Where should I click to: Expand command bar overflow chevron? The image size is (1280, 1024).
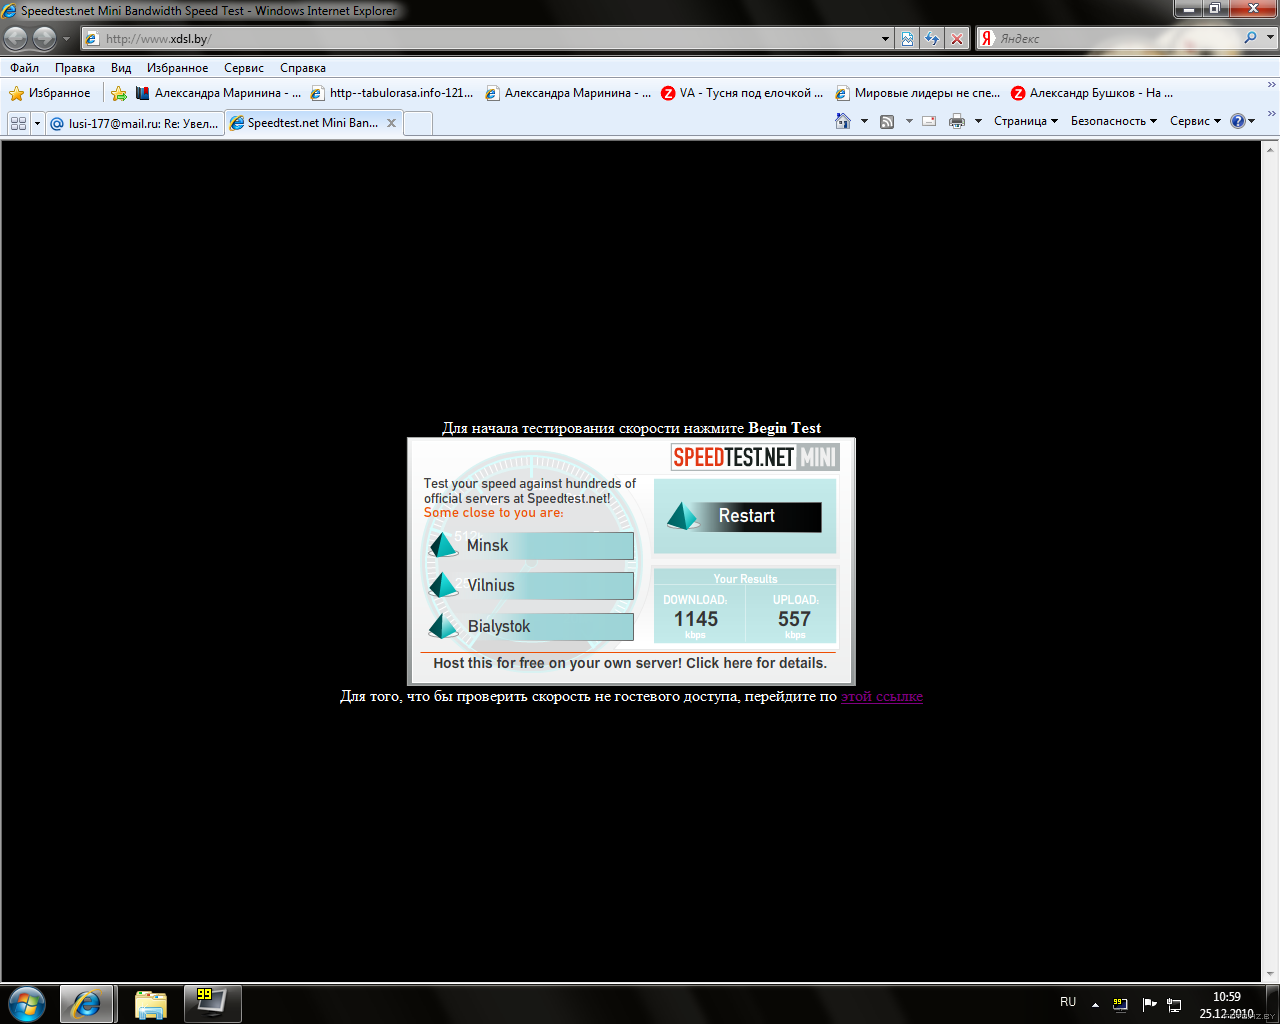pos(1271,114)
